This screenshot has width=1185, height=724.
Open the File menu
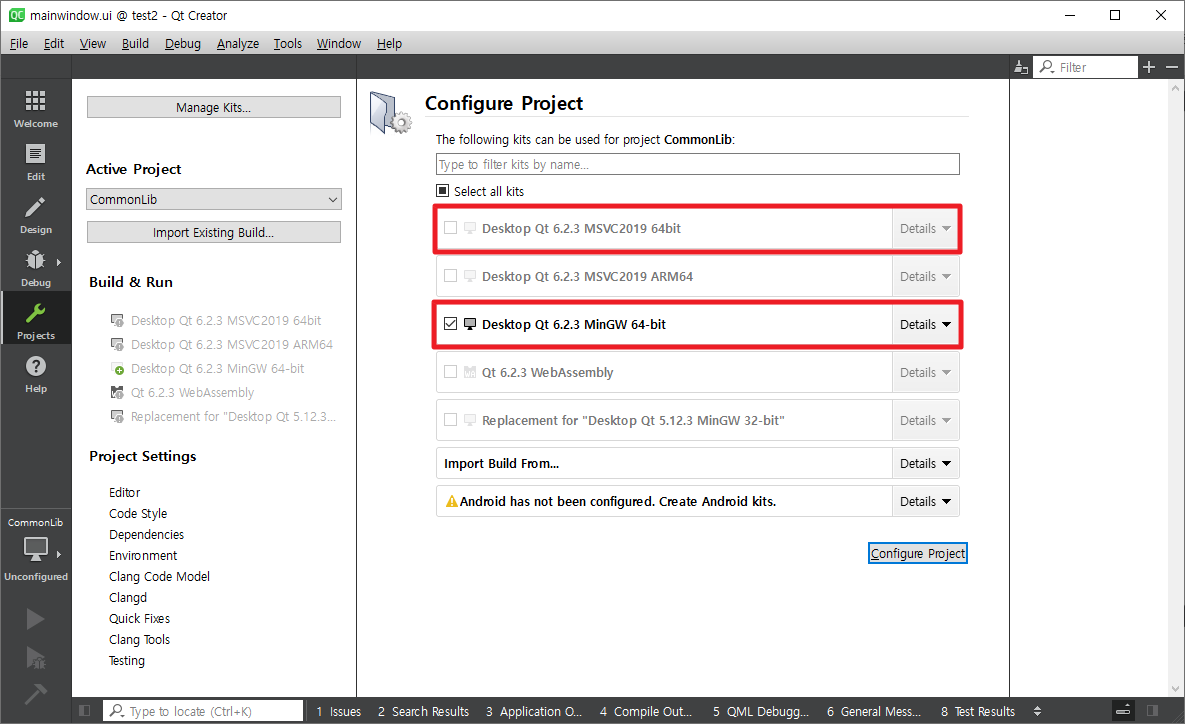[19, 44]
